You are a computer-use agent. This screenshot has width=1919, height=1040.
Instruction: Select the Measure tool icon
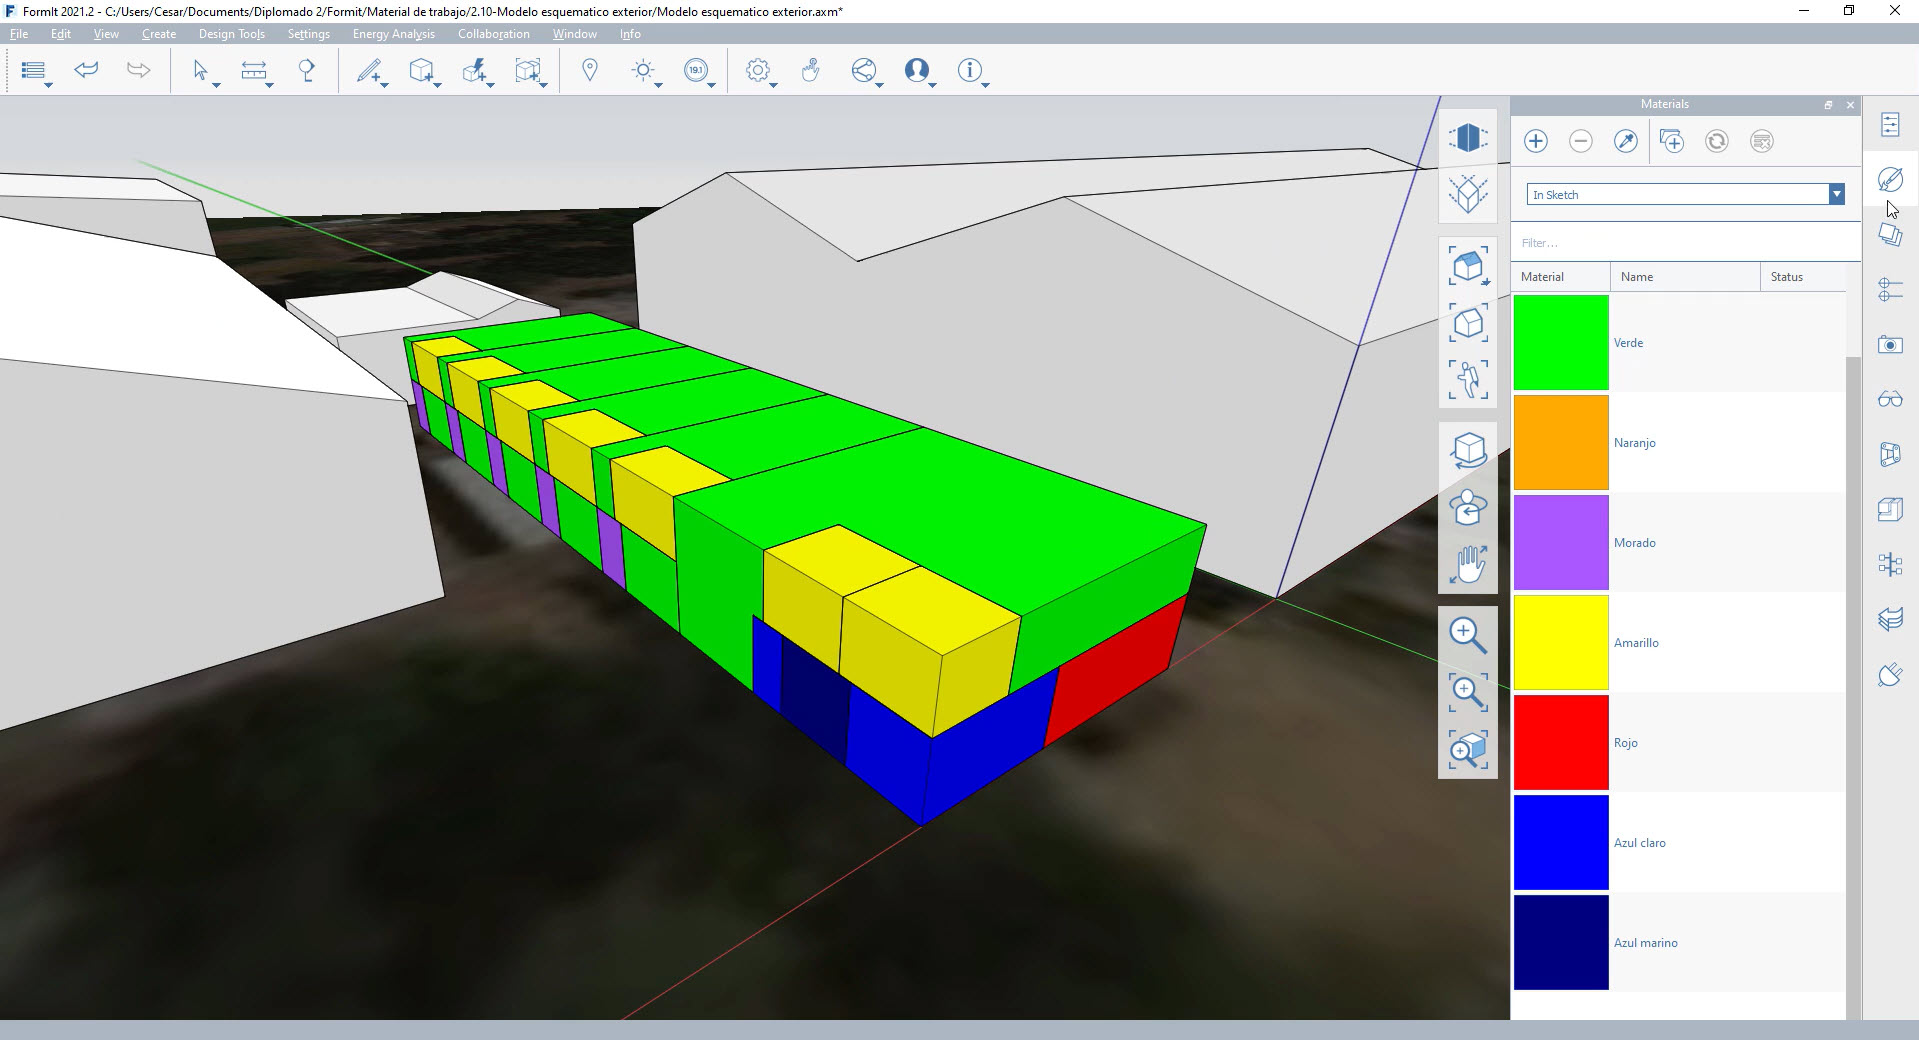tap(254, 70)
